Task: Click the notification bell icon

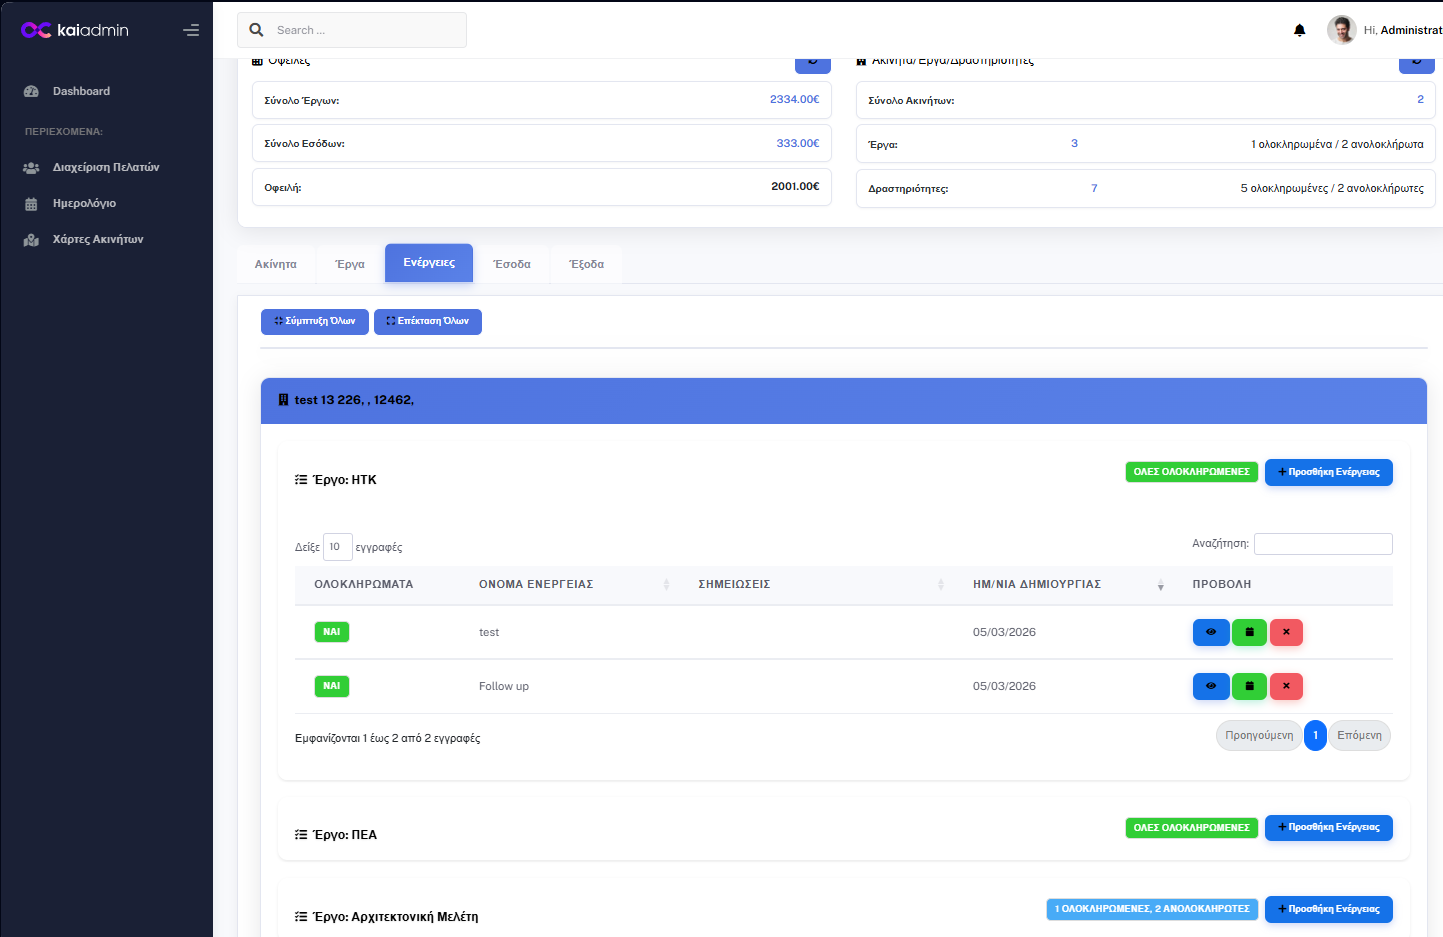Action: pyautogui.click(x=1299, y=30)
